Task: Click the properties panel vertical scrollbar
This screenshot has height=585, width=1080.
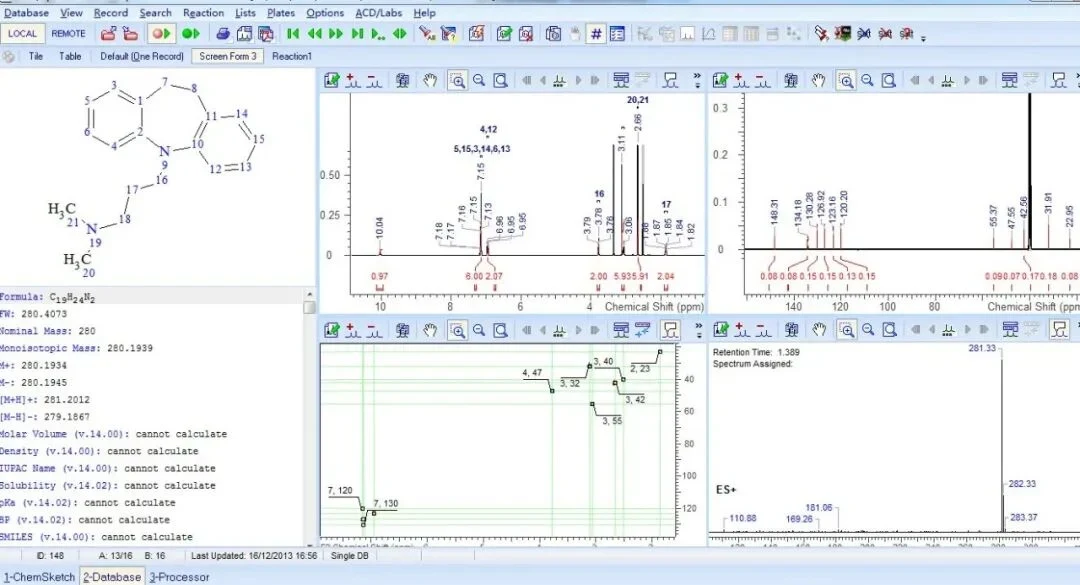Action: (309, 418)
